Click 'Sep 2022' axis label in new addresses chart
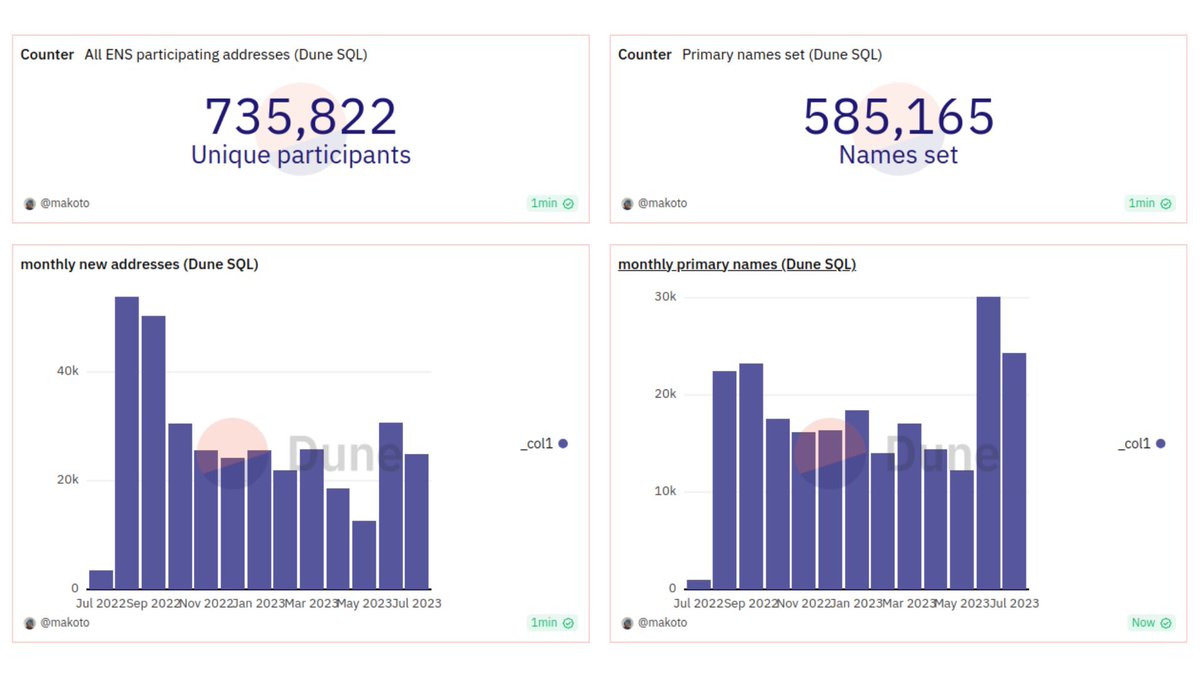The height and width of the screenshot is (675, 1200). pyautogui.click(x=154, y=603)
